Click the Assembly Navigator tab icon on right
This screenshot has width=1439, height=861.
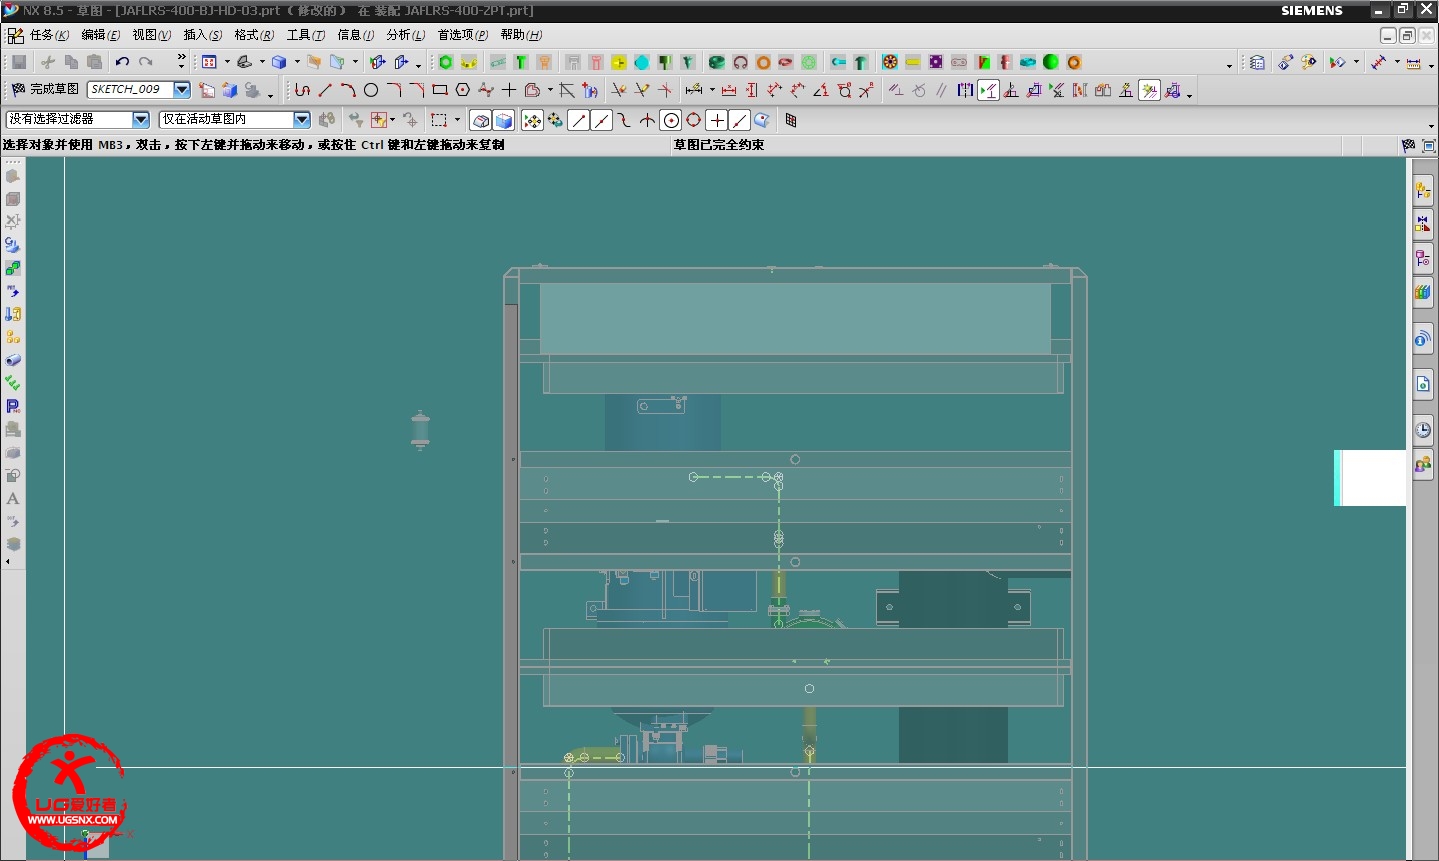[x=1423, y=190]
